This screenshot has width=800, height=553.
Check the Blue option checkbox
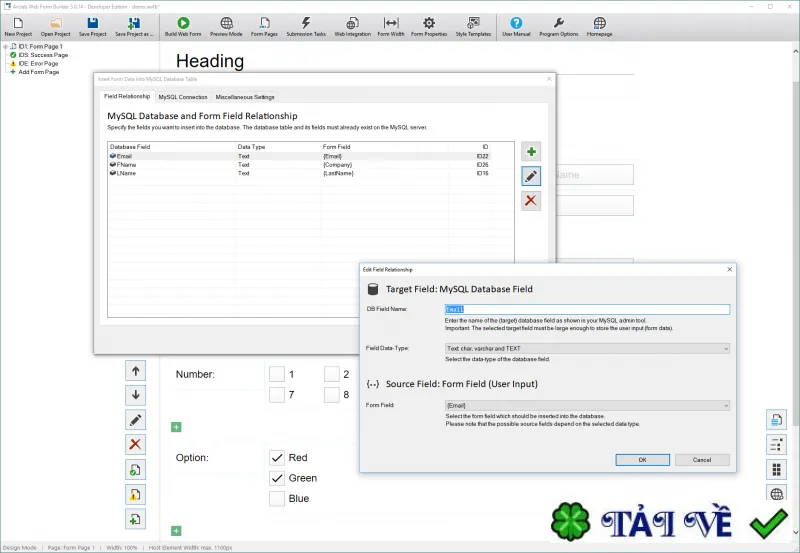coord(277,498)
